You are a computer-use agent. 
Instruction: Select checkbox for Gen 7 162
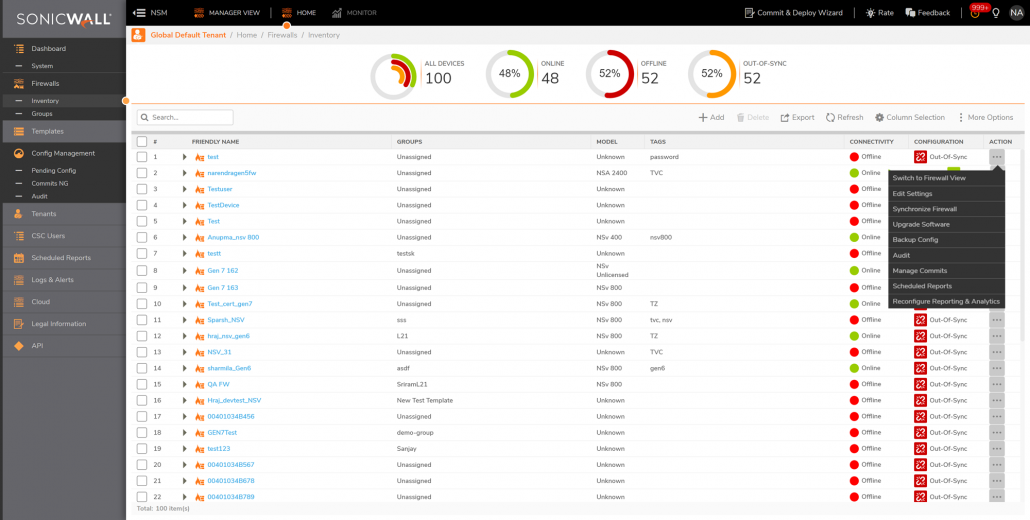coord(142,271)
